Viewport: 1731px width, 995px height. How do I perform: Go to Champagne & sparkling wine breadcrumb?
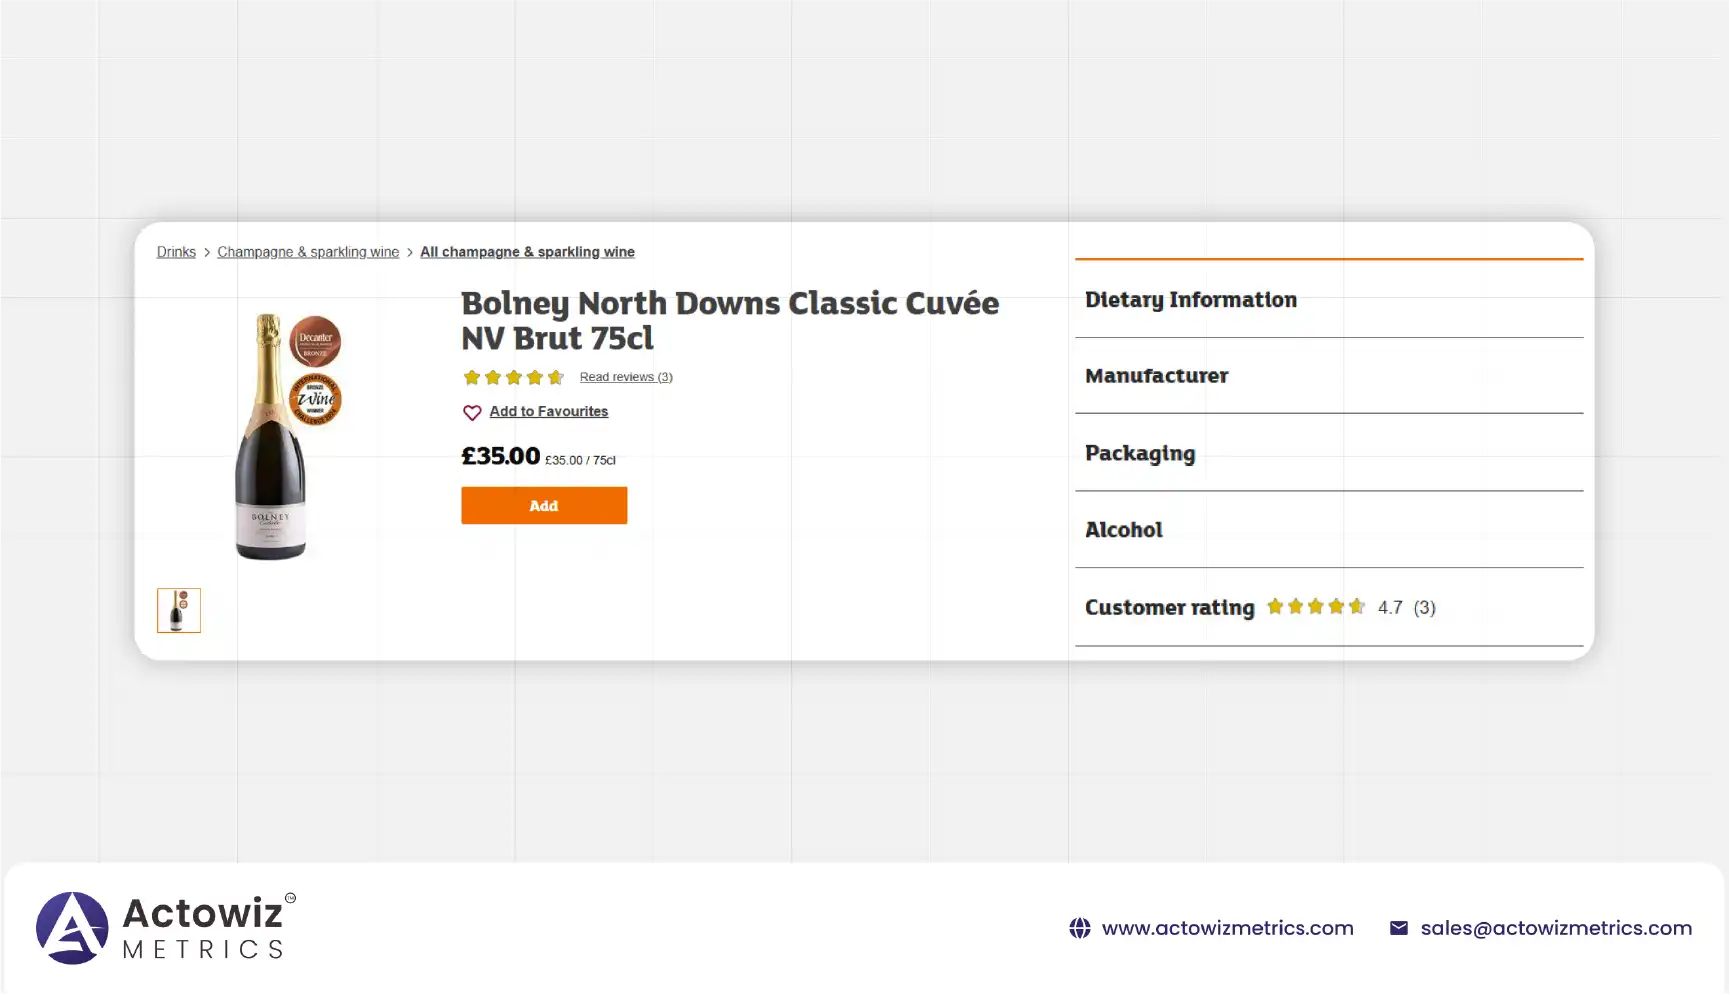click(308, 252)
